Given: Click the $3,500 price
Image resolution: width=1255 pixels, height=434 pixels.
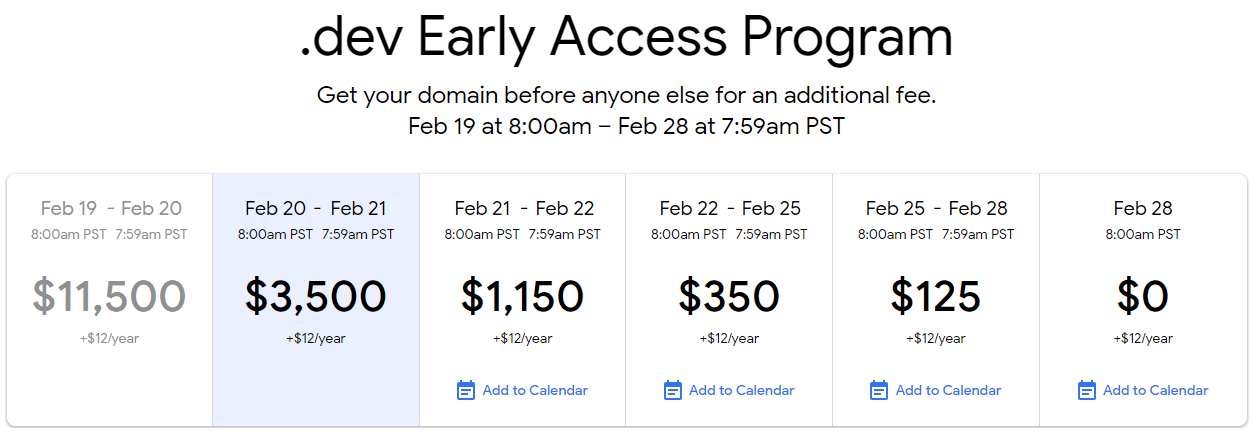Looking at the screenshot, I should 316,296.
